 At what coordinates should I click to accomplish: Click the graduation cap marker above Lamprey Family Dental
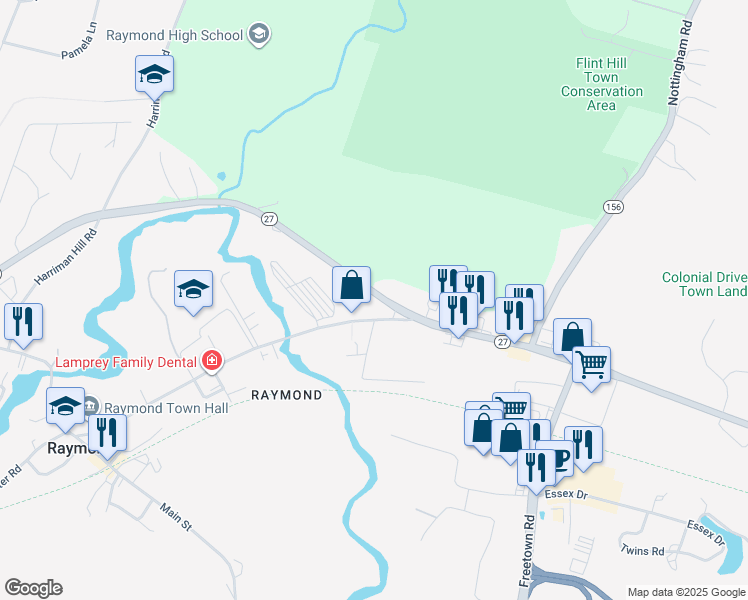193,290
